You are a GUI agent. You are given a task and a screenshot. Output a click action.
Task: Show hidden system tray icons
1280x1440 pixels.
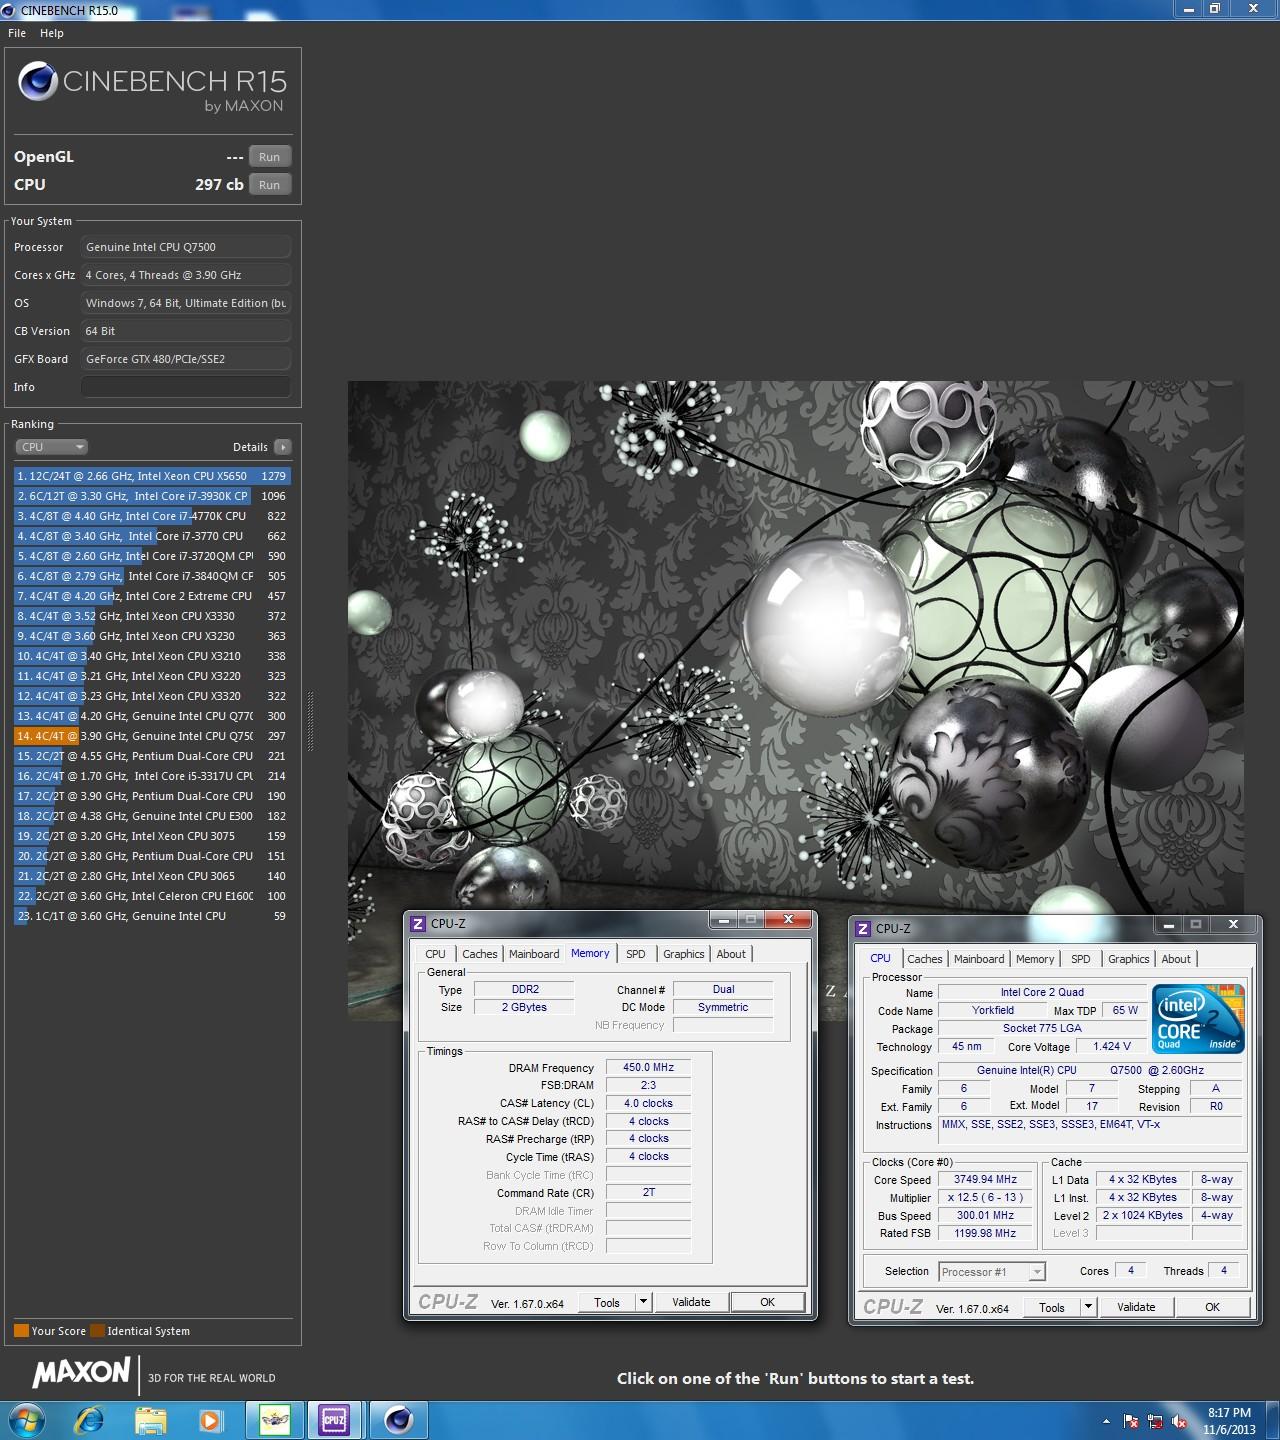[x=1106, y=1421]
